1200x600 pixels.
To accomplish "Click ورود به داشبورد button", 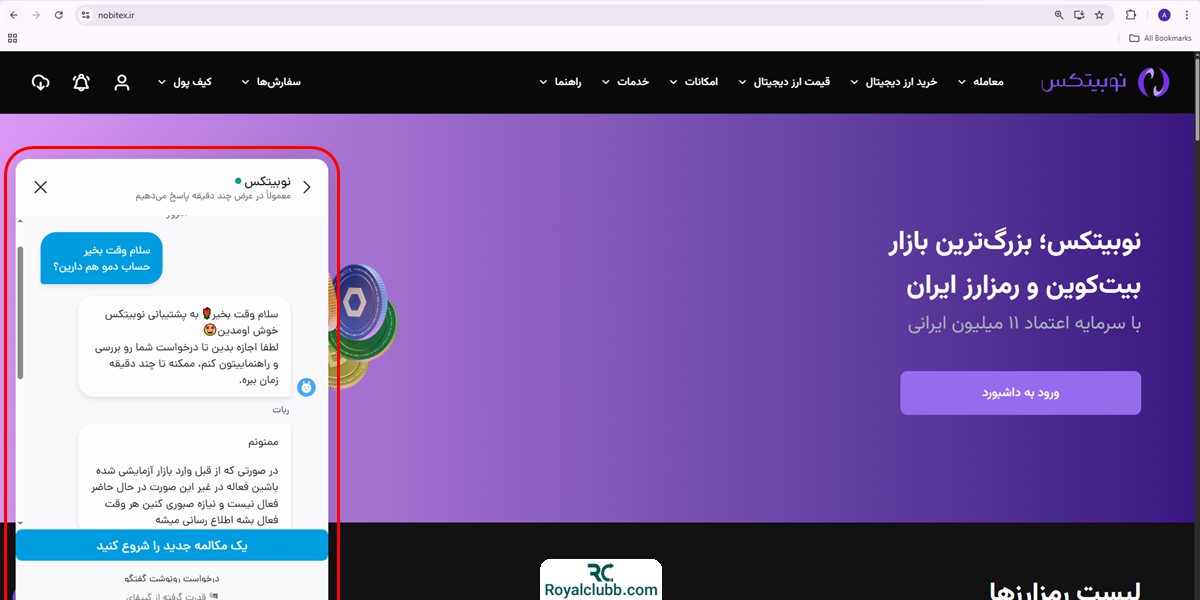I will [x=1020, y=393].
